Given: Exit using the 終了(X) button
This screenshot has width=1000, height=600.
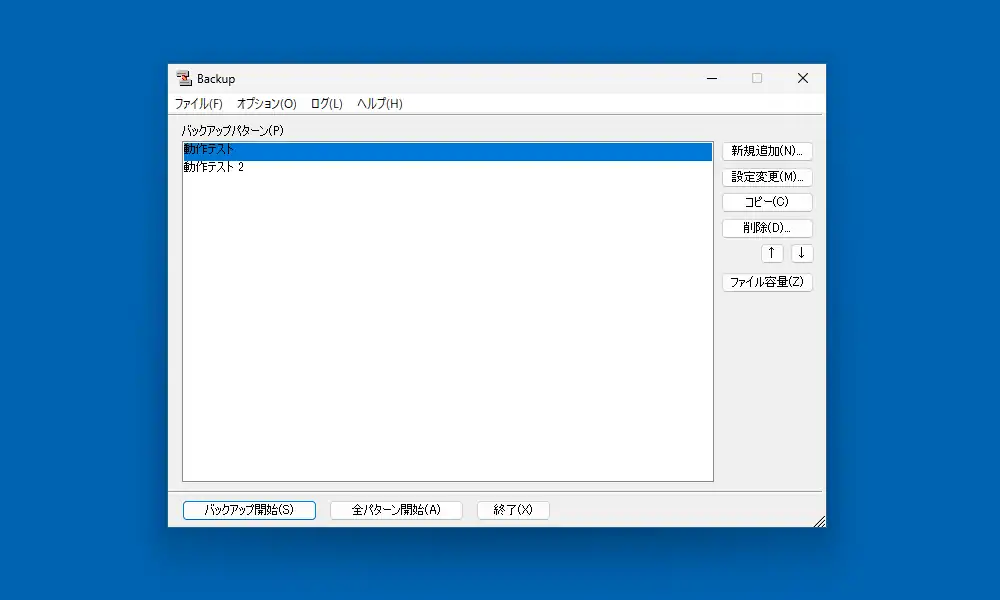Looking at the screenshot, I should [x=513, y=510].
